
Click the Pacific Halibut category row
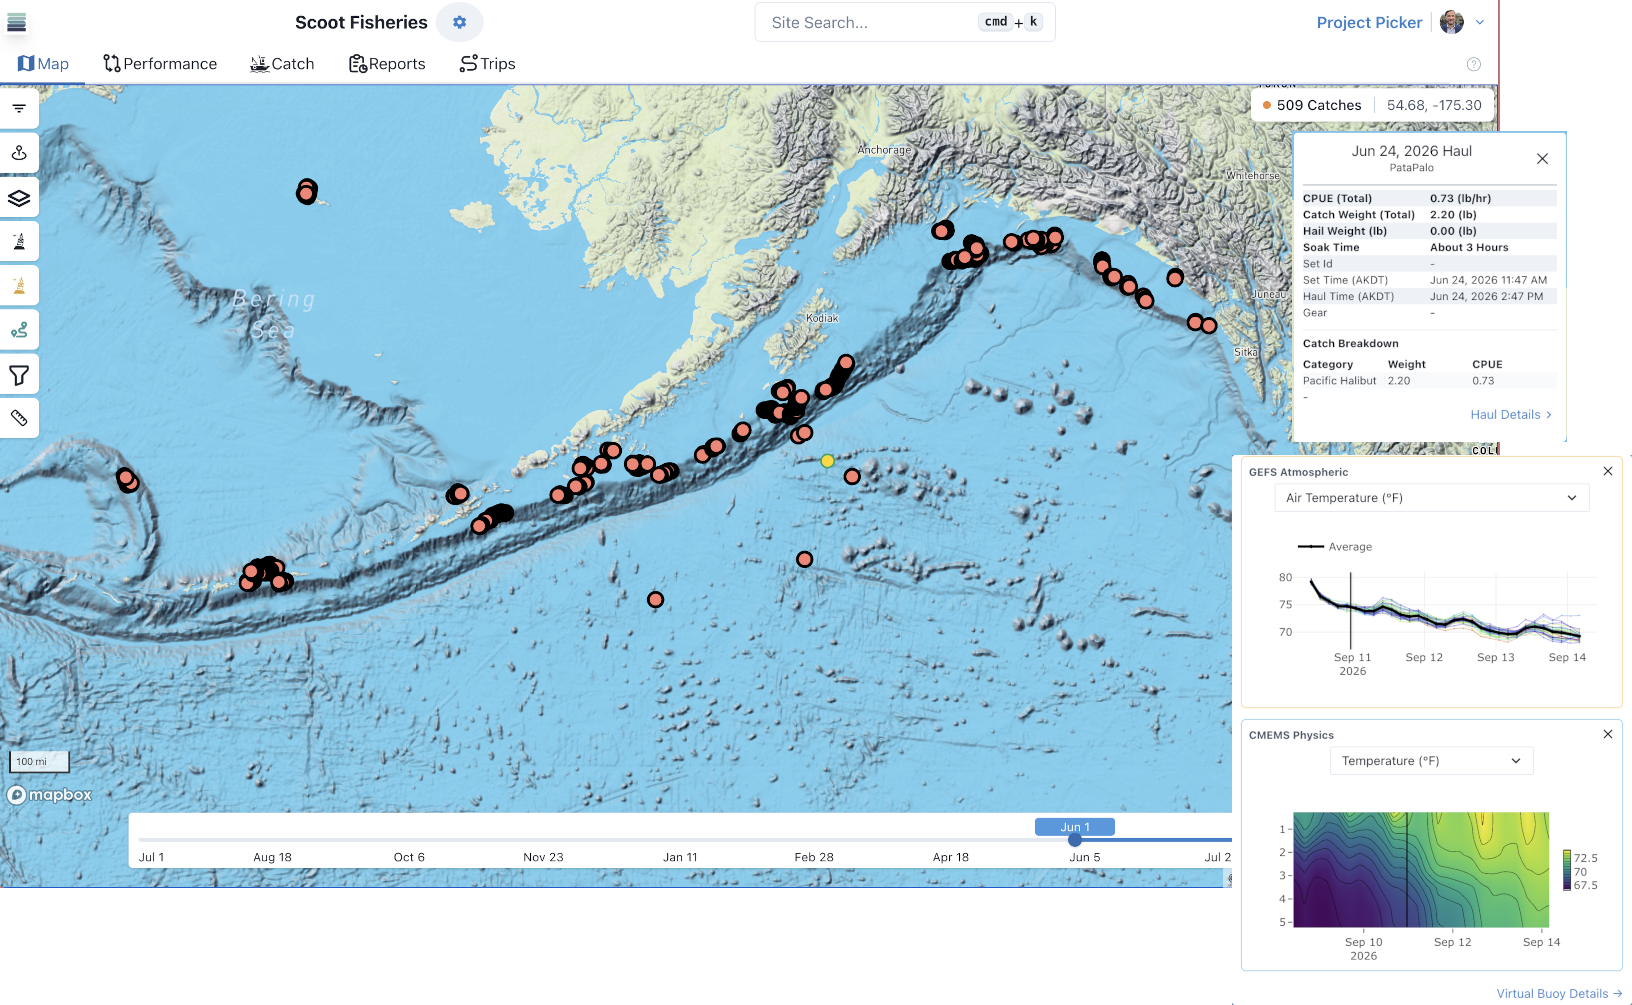click(x=1429, y=381)
